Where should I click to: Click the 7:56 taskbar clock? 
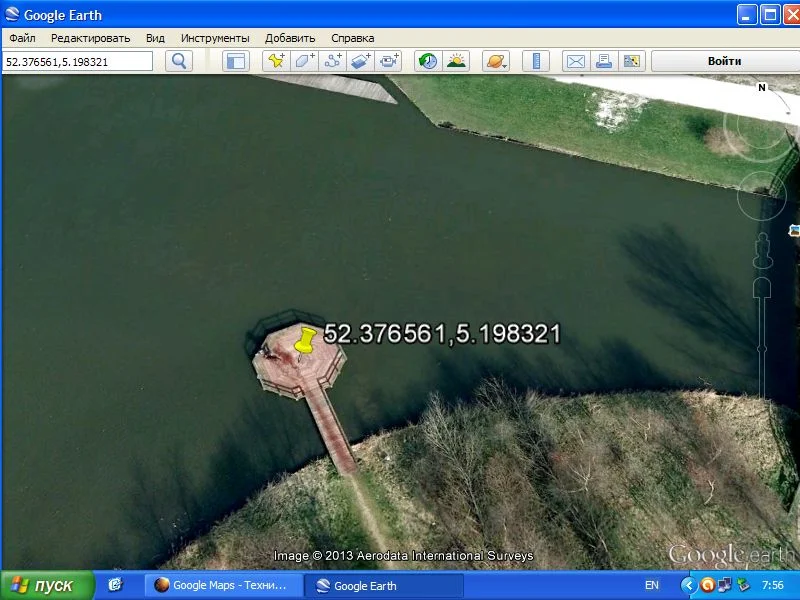(772, 585)
